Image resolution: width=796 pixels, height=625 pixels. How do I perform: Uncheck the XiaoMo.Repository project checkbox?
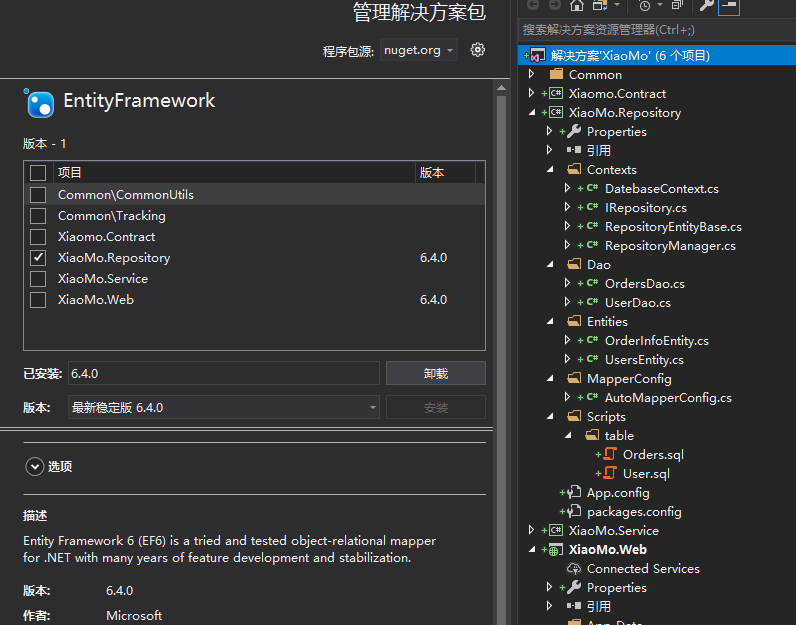[38, 258]
